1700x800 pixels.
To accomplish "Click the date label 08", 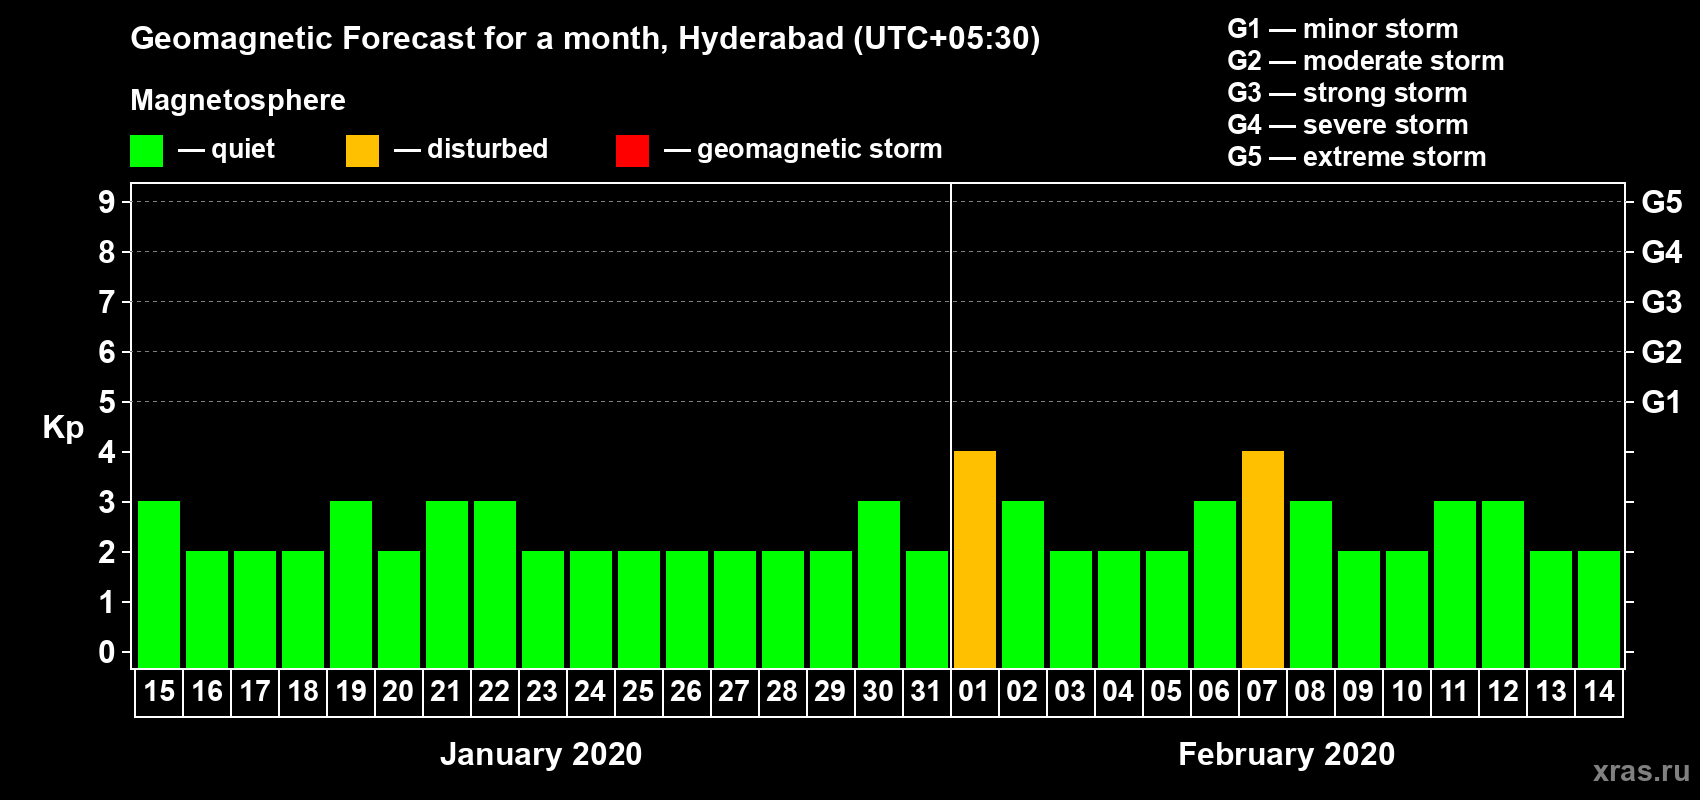I will pos(1310,692).
